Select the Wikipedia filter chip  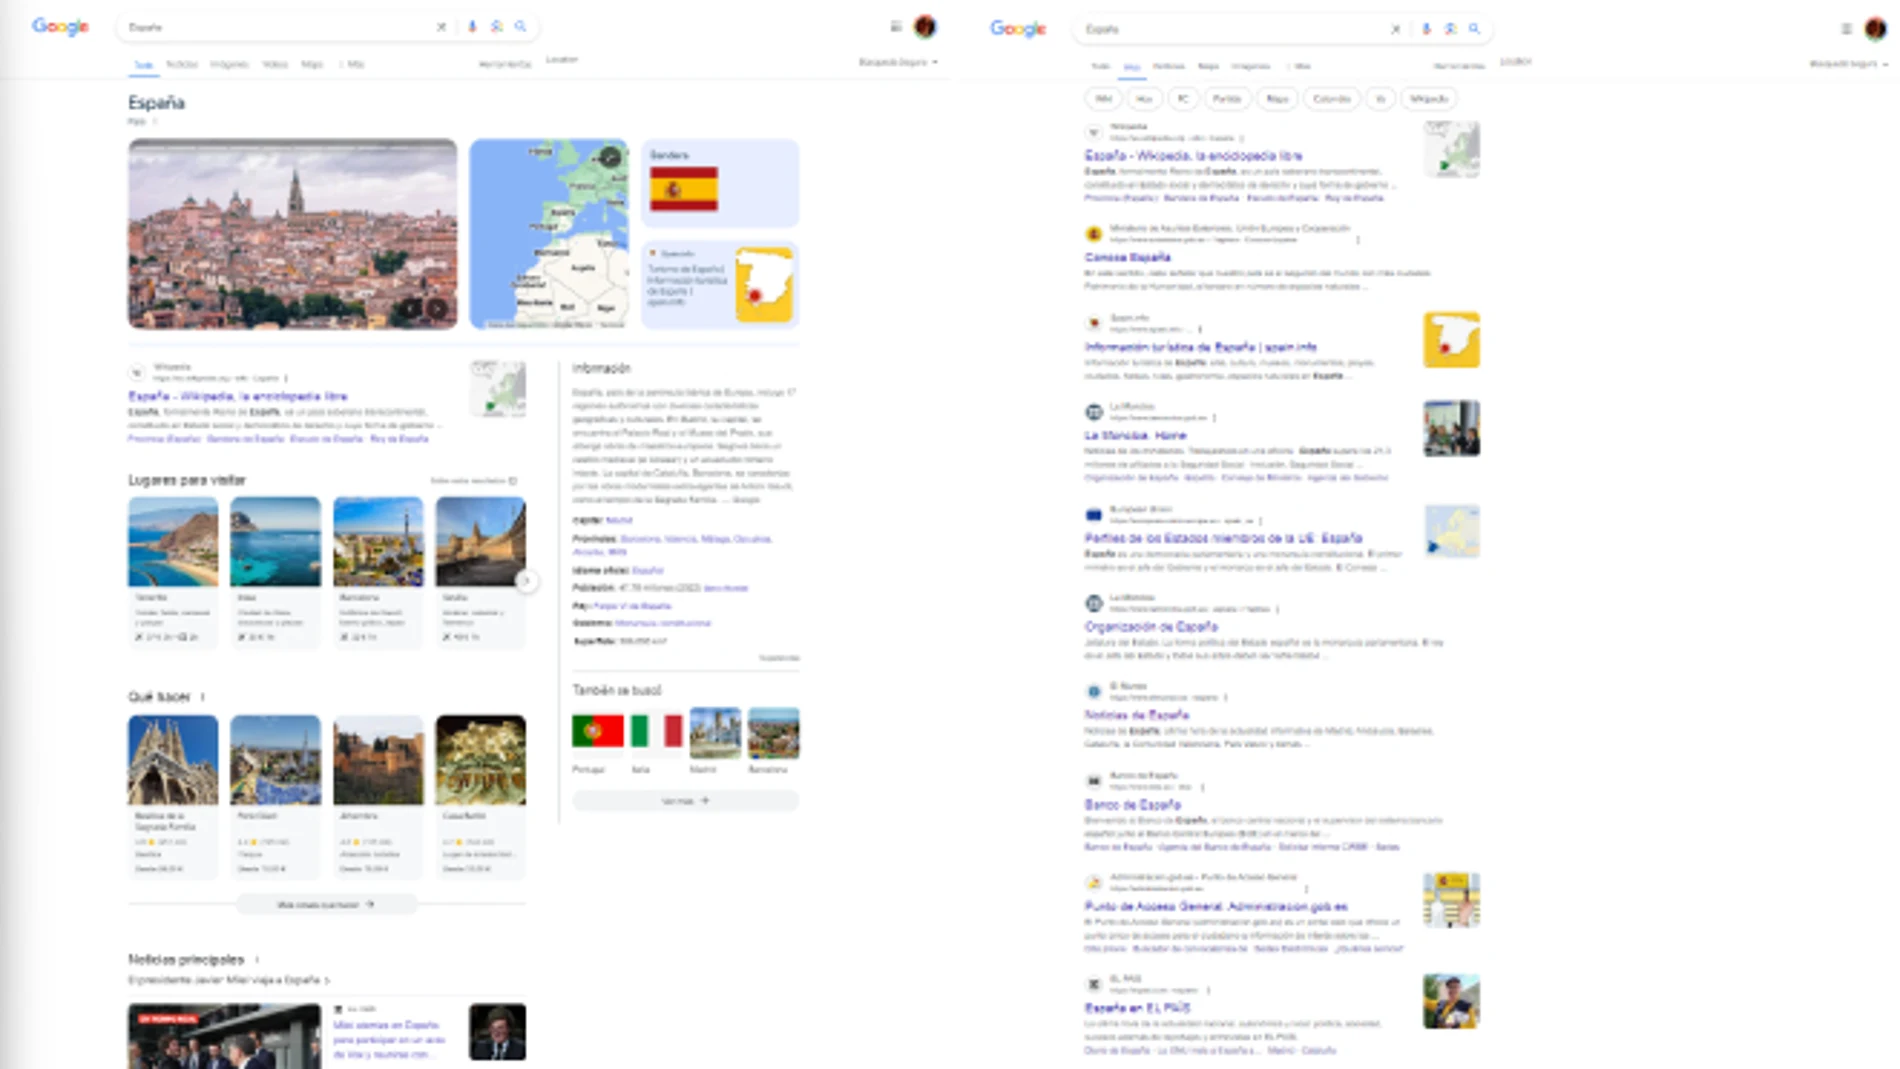pyautogui.click(x=1429, y=99)
